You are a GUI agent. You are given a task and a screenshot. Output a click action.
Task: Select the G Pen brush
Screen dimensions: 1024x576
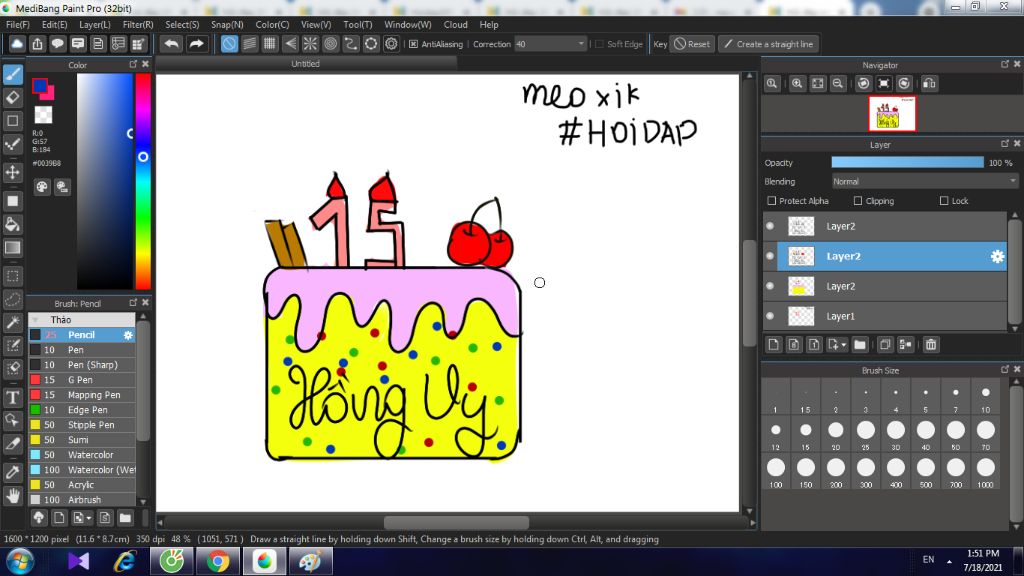82,379
